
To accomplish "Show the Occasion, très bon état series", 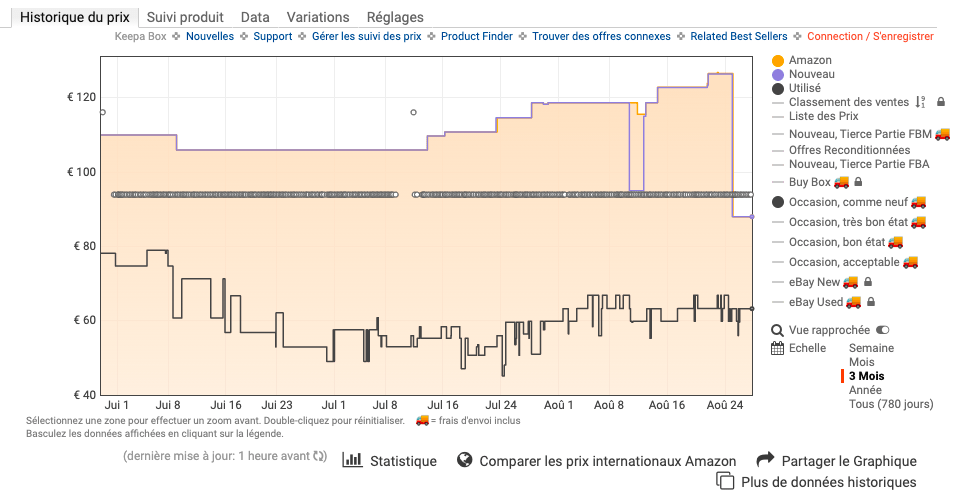I will (849, 222).
